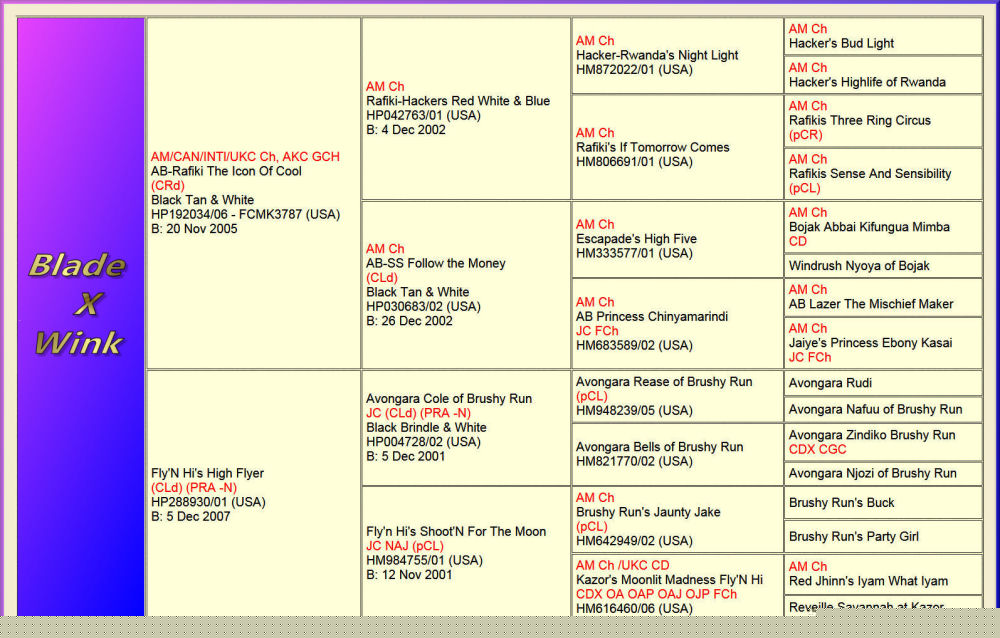
Task: Select Rafiki-Hackers Red White & Blue cell
Action: point(458,101)
